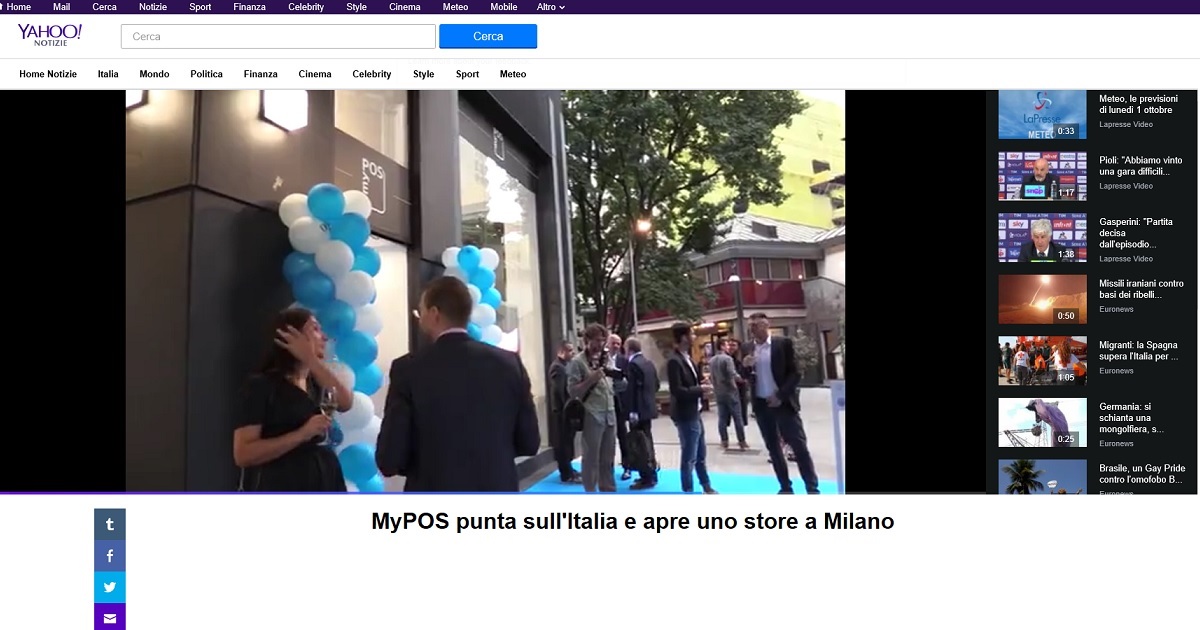Select the Politica news section

click(x=207, y=74)
